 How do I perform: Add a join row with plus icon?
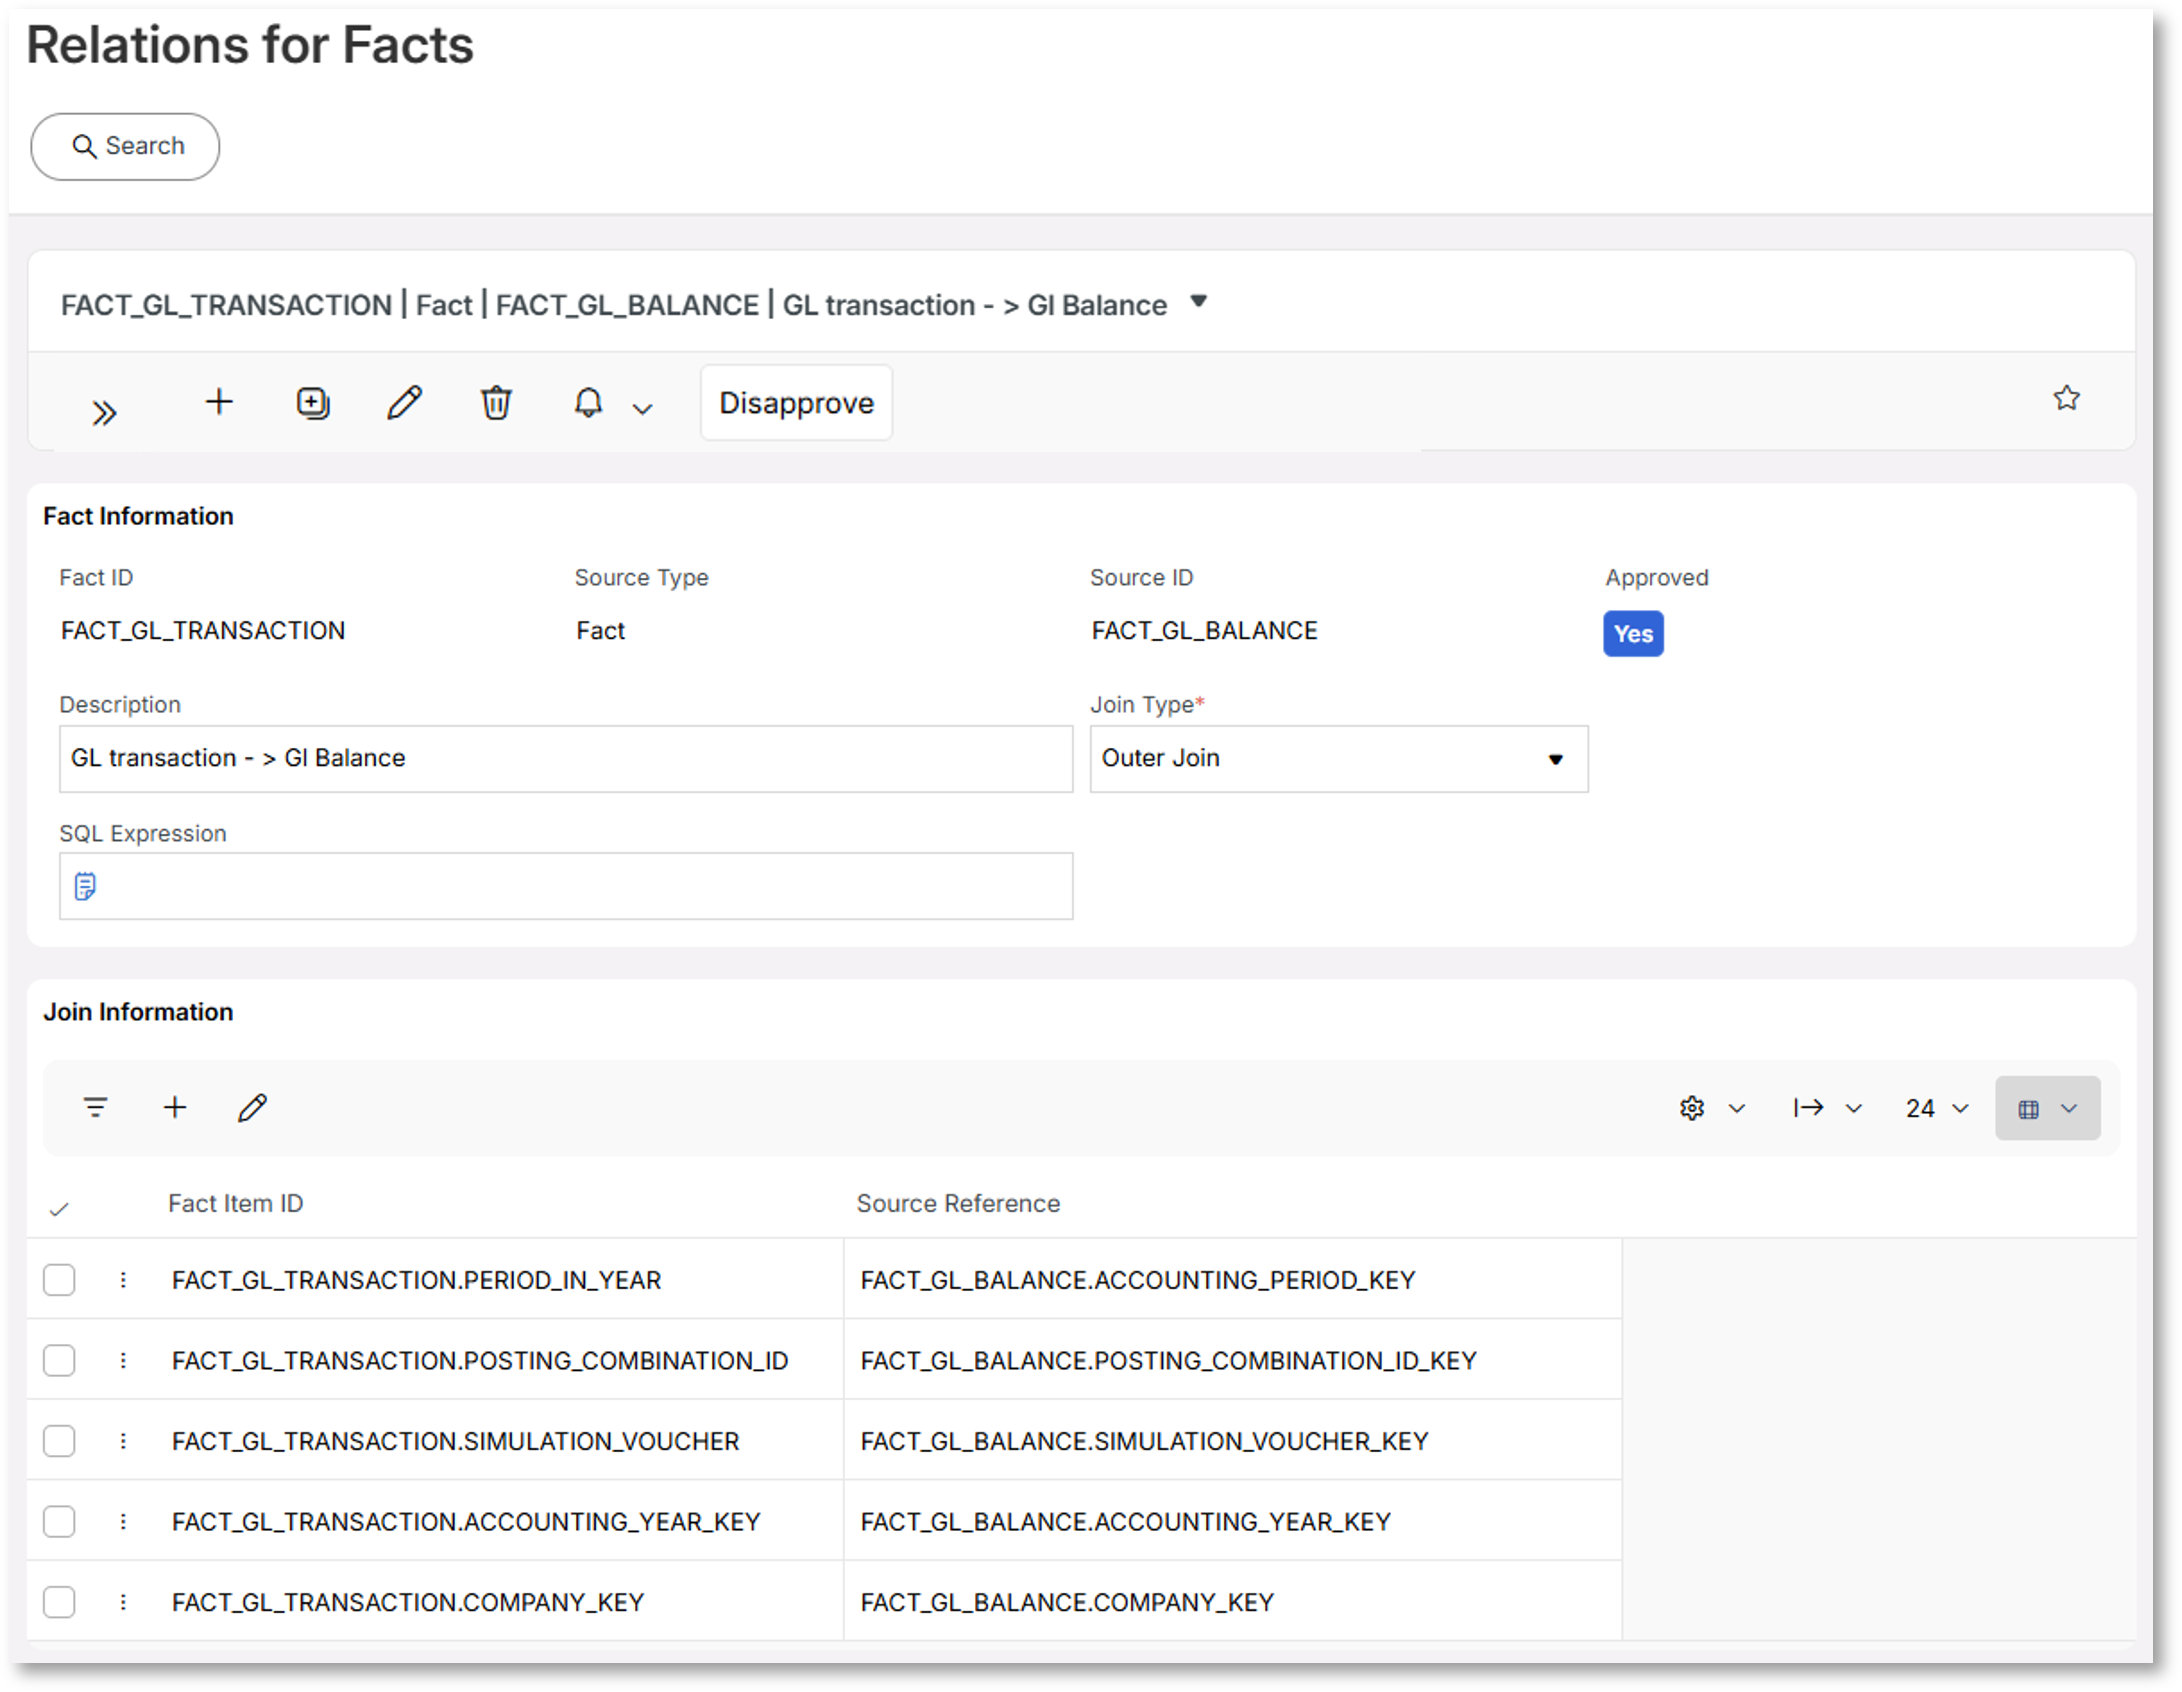pyautogui.click(x=175, y=1107)
